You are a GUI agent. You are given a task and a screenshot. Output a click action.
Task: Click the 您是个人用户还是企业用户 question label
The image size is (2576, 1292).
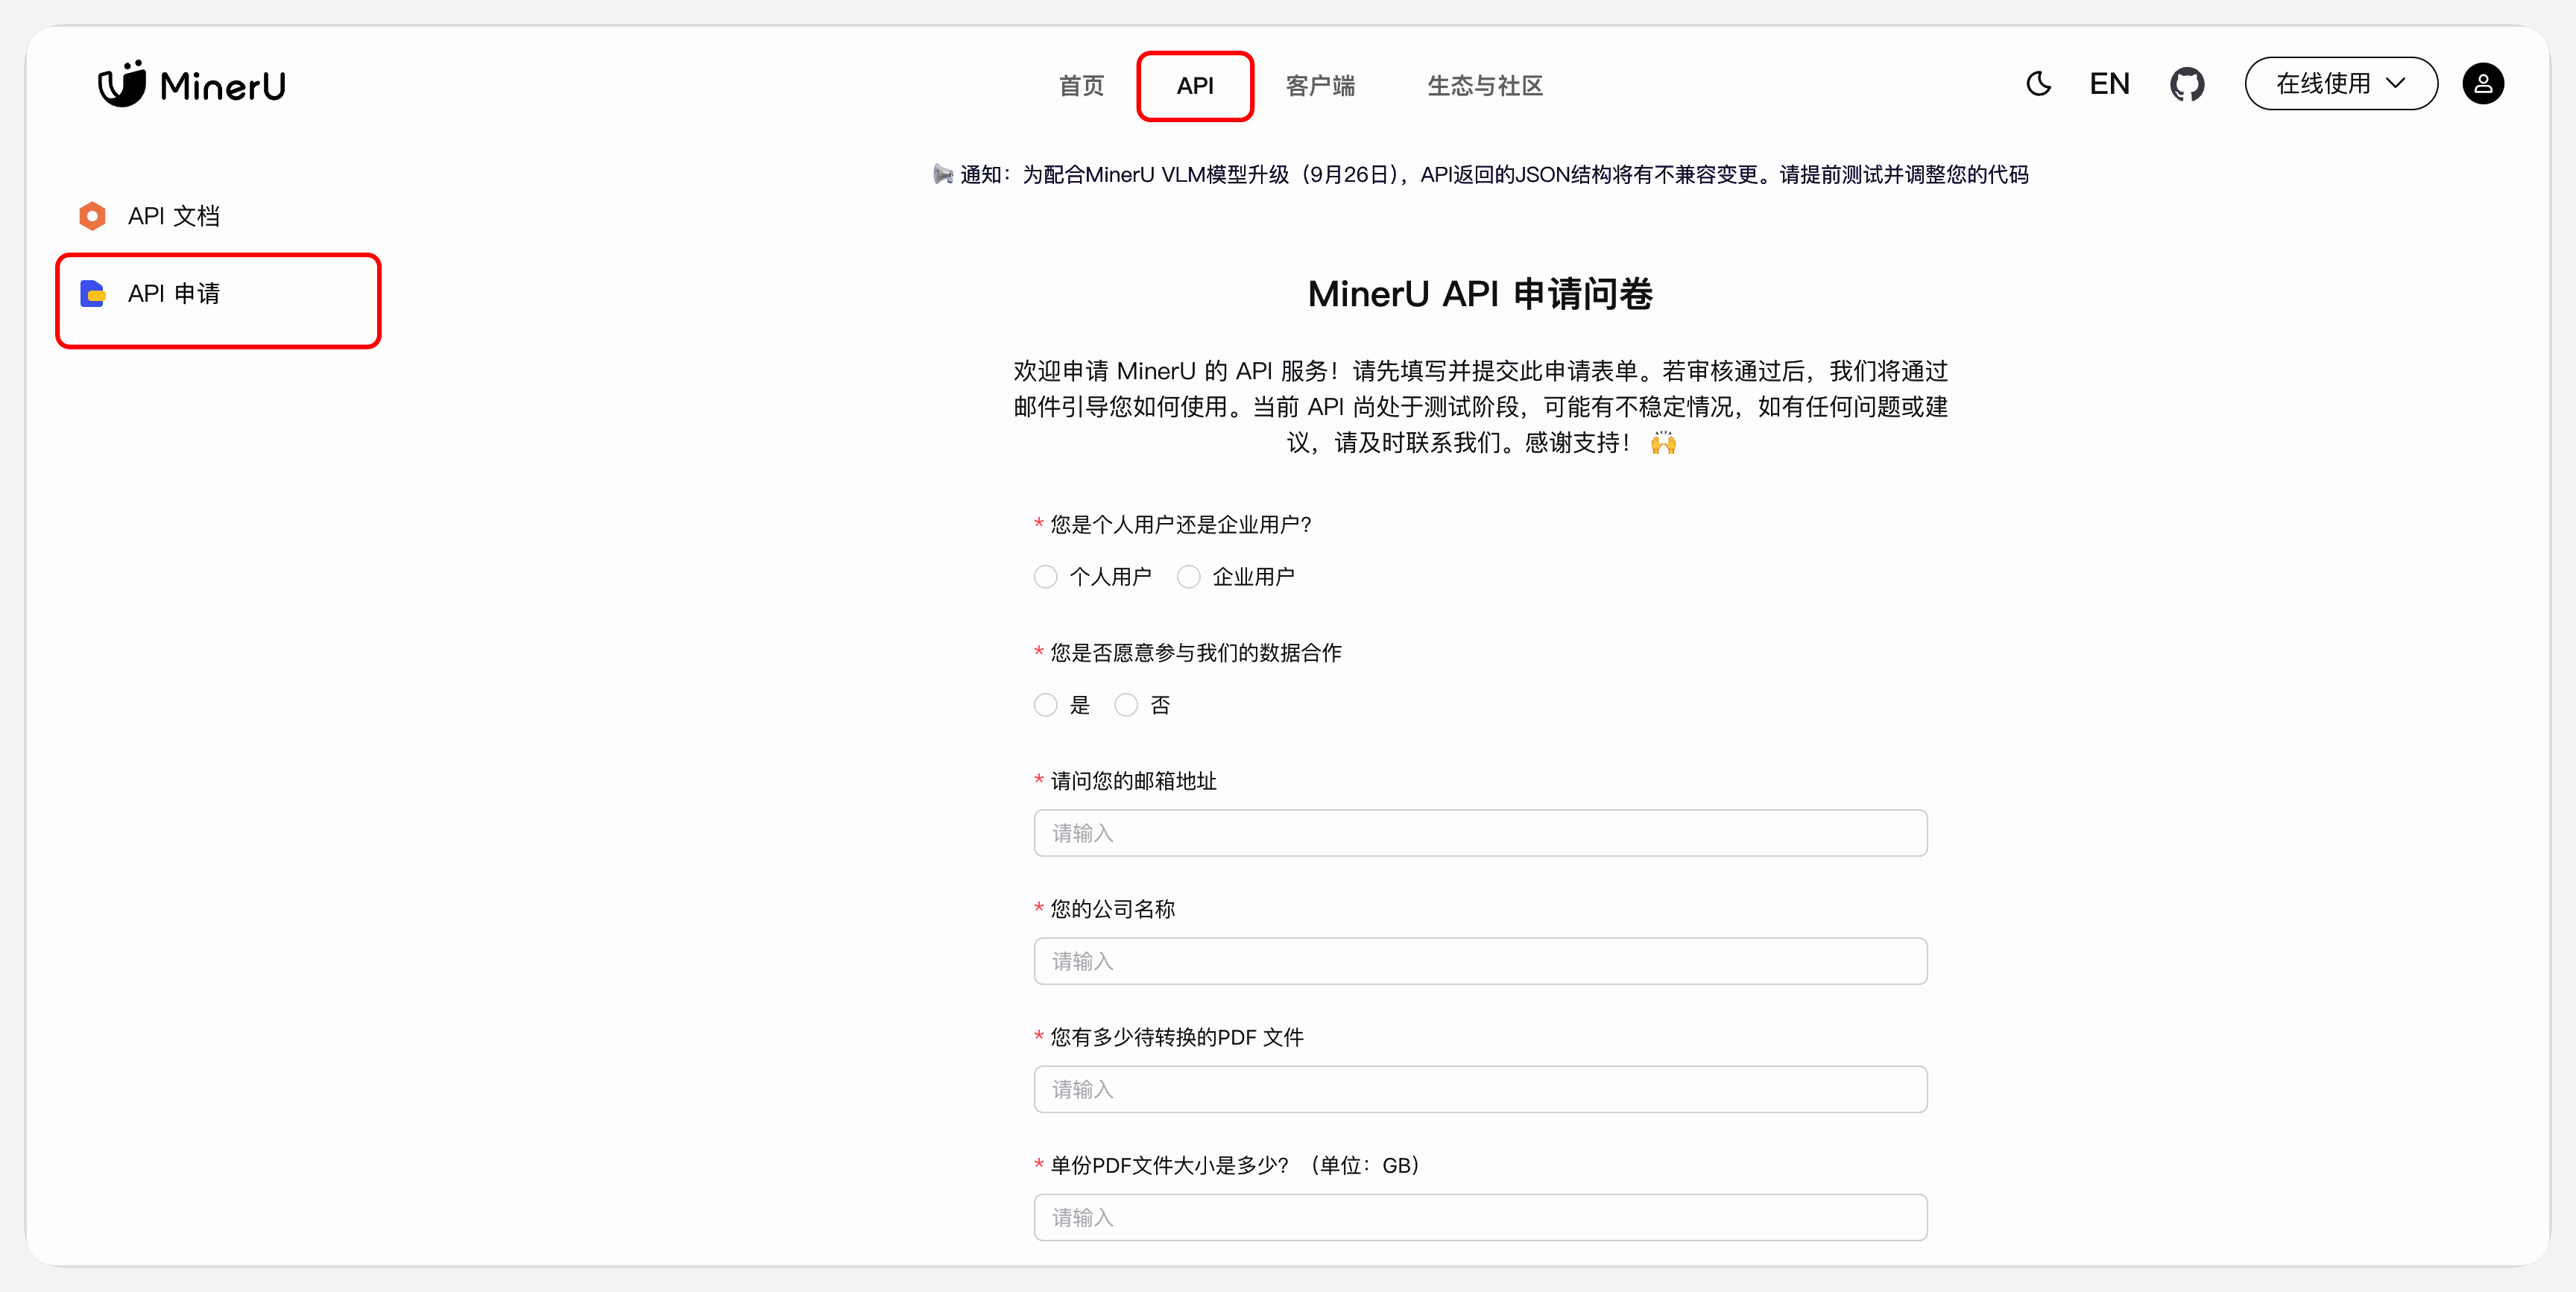coord(1180,525)
